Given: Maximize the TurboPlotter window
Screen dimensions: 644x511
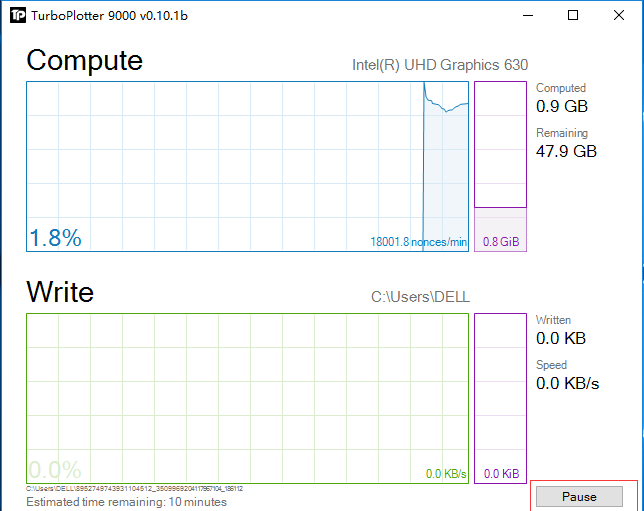Looking at the screenshot, I should coord(573,16).
